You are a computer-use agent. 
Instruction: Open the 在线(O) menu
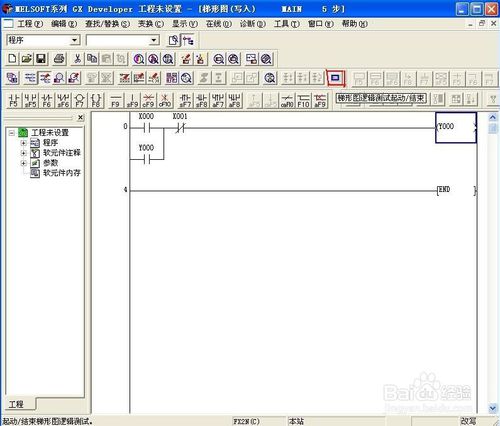pos(219,24)
